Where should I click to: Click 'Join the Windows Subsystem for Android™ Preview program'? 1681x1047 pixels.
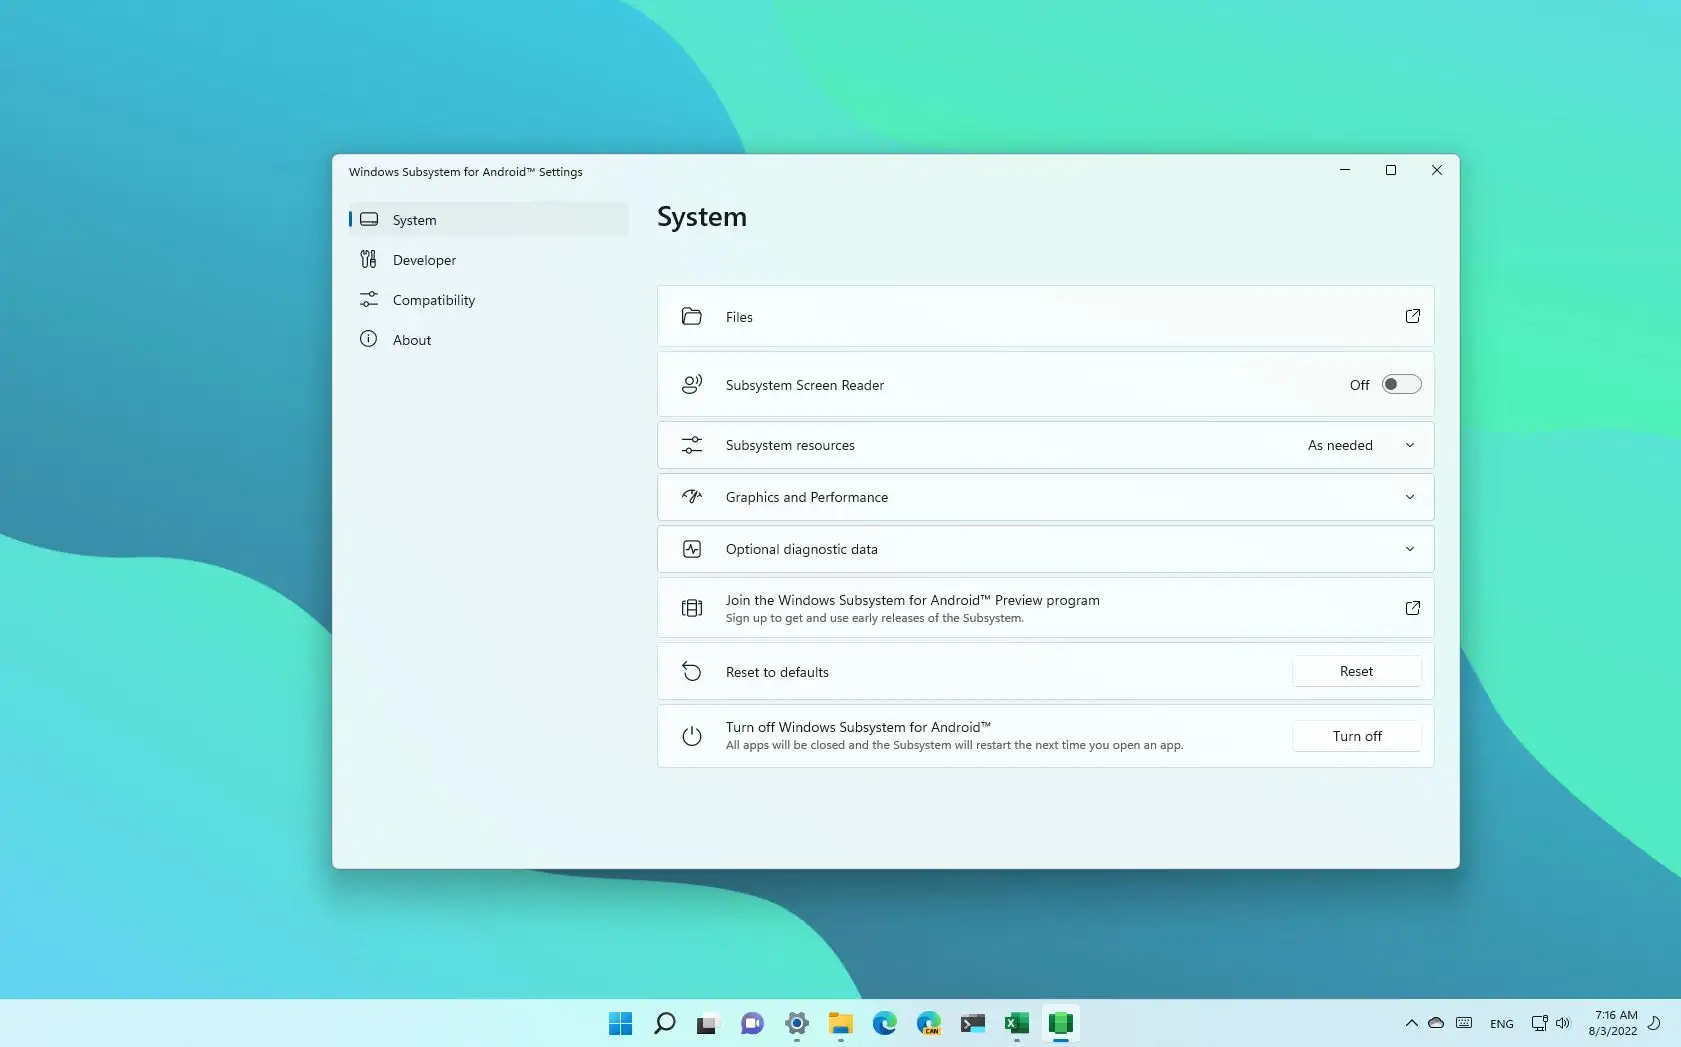(912, 600)
